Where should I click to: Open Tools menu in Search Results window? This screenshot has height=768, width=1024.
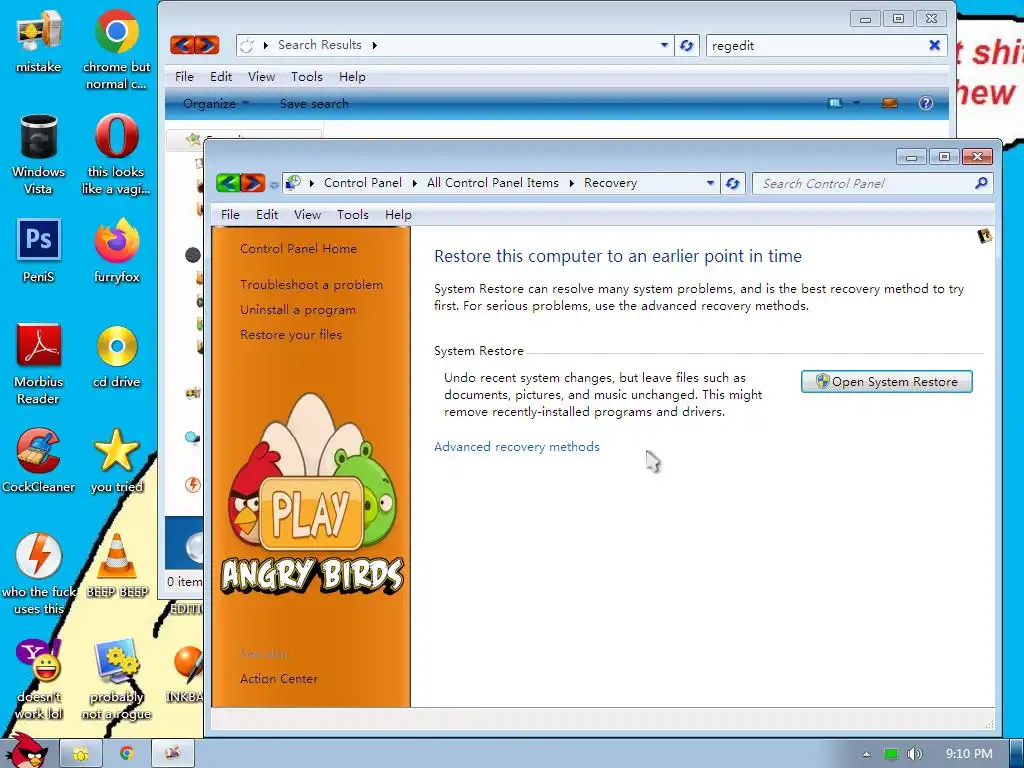(x=306, y=77)
